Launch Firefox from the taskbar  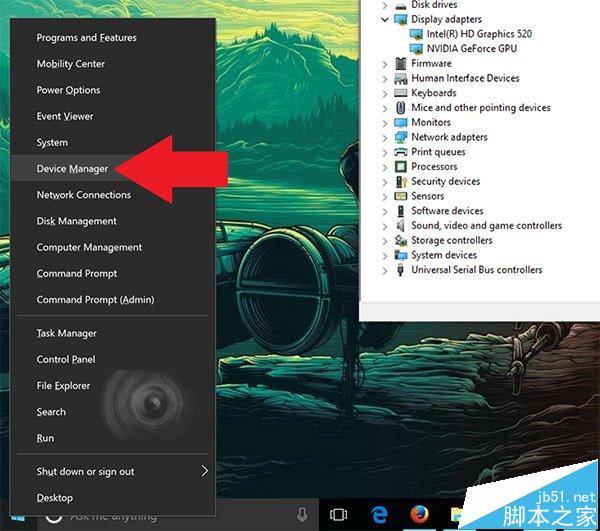pyautogui.click(x=419, y=515)
